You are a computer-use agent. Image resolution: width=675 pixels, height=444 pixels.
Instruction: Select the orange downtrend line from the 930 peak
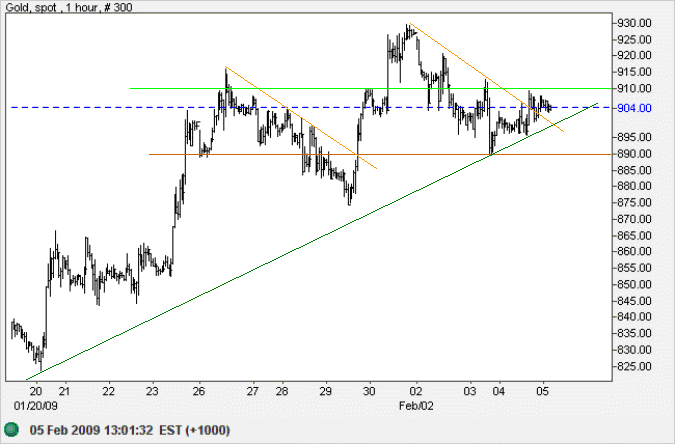coord(486,78)
